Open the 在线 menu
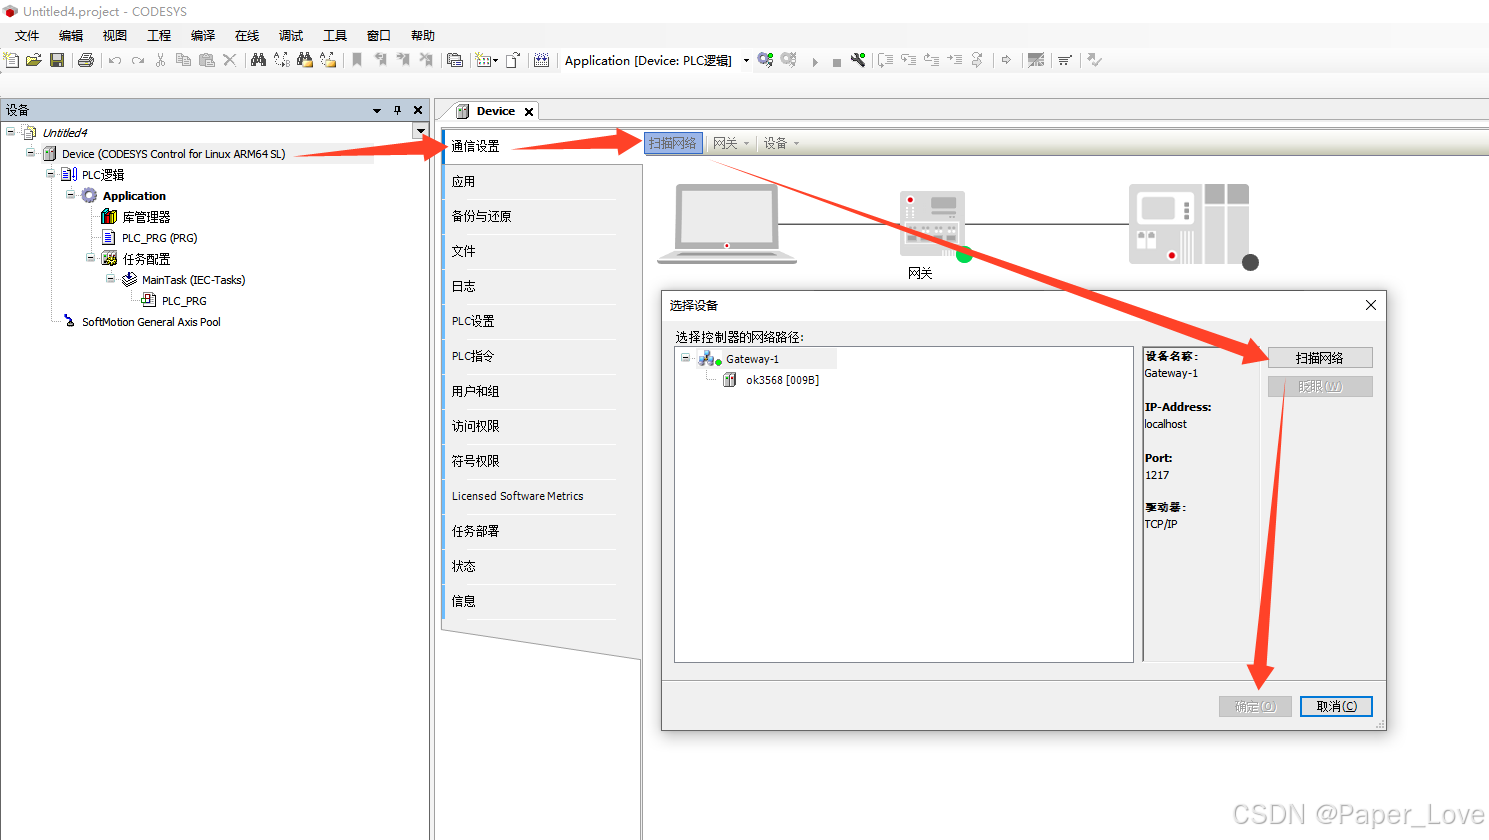The height and width of the screenshot is (840, 1489). click(x=247, y=36)
